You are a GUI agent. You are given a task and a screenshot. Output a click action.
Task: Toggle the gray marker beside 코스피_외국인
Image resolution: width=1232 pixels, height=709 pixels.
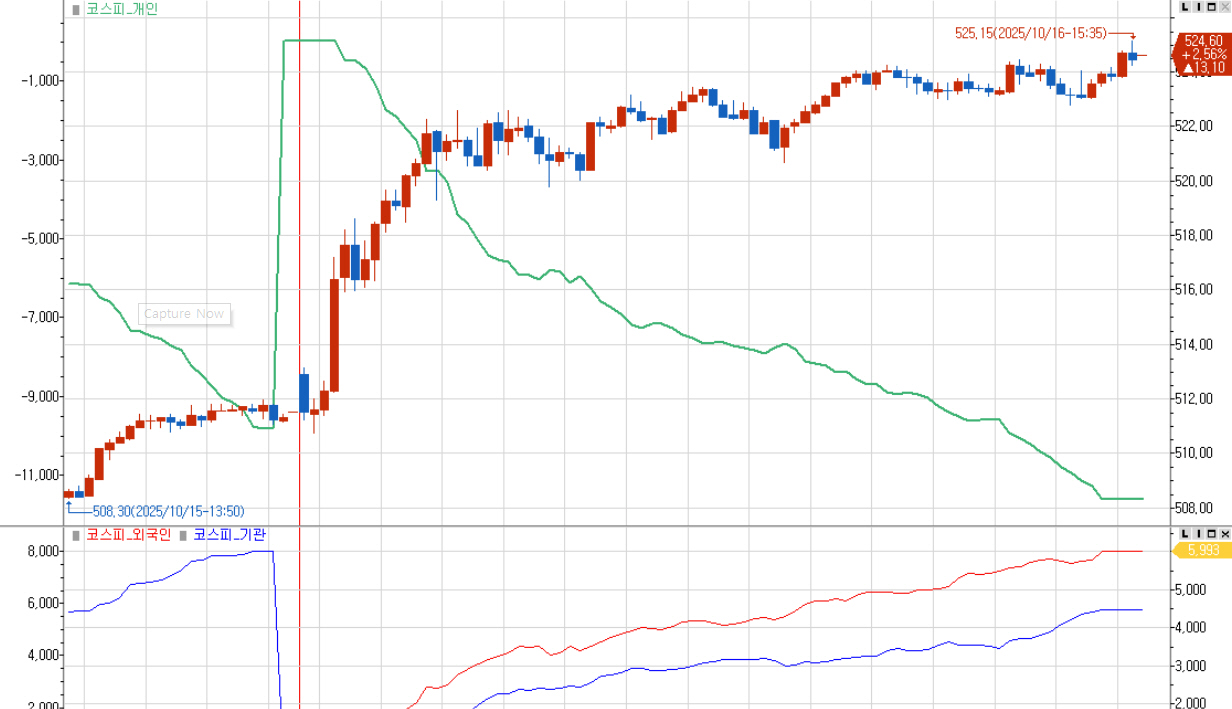pos(76,535)
